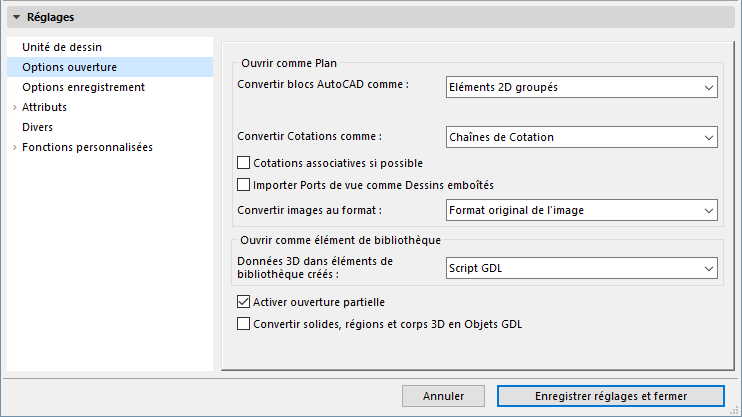742x417 pixels.
Task: Collapse the Réglages panel header triangle
Action: [16, 17]
